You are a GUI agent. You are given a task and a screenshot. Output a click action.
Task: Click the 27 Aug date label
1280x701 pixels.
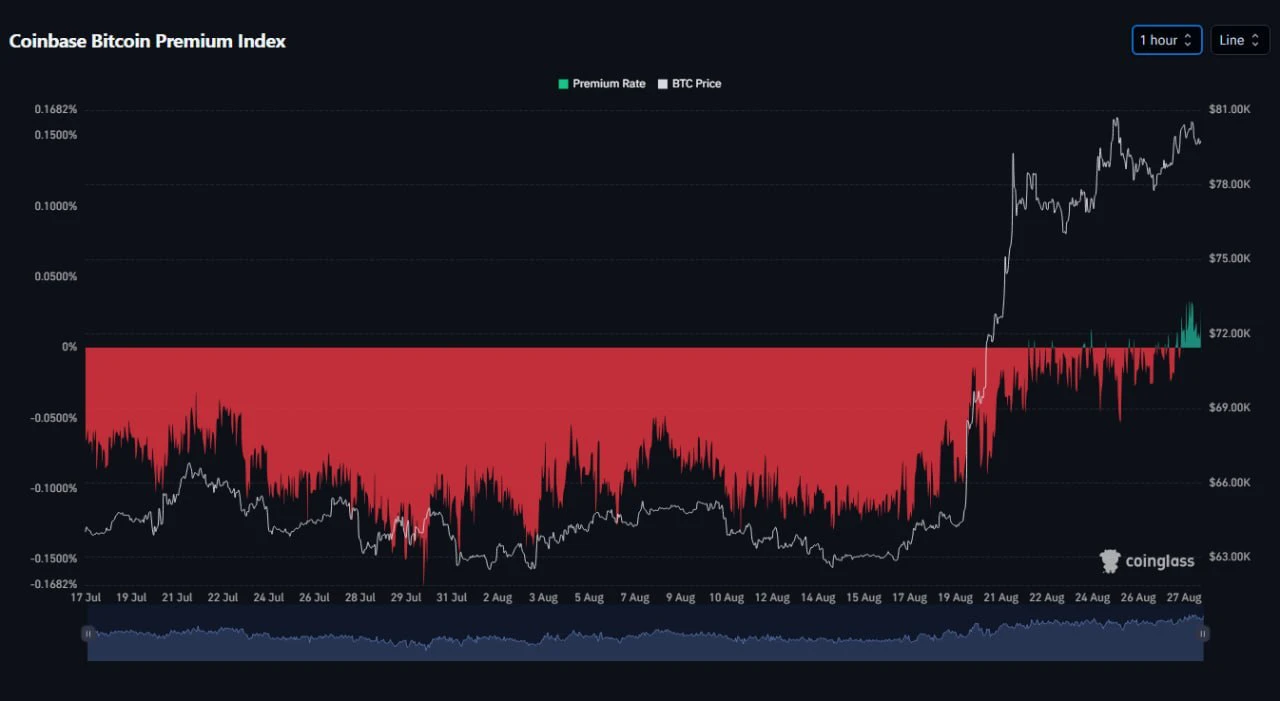point(1183,598)
